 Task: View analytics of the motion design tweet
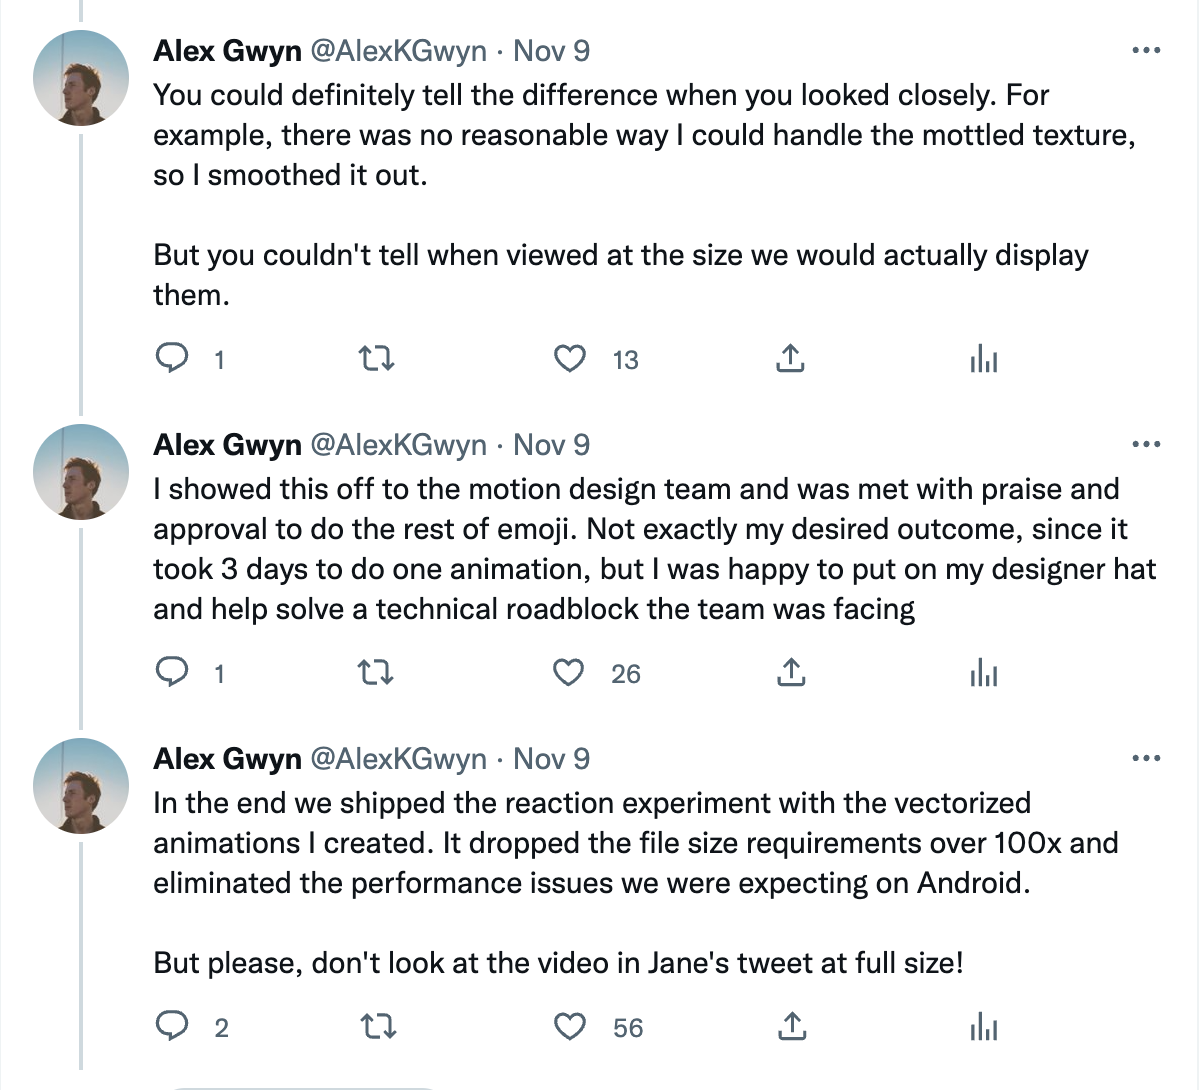tap(984, 673)
